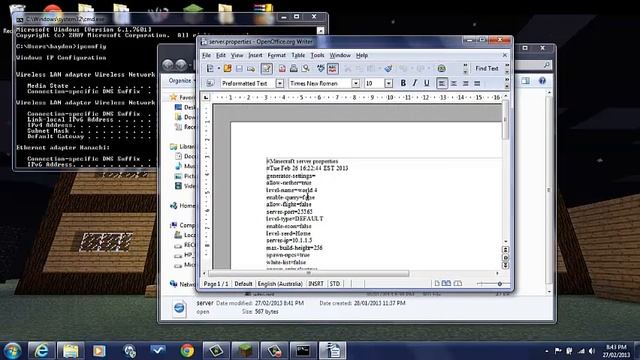
Task: Click the Explorer blue Help icon
Action: 542,81
